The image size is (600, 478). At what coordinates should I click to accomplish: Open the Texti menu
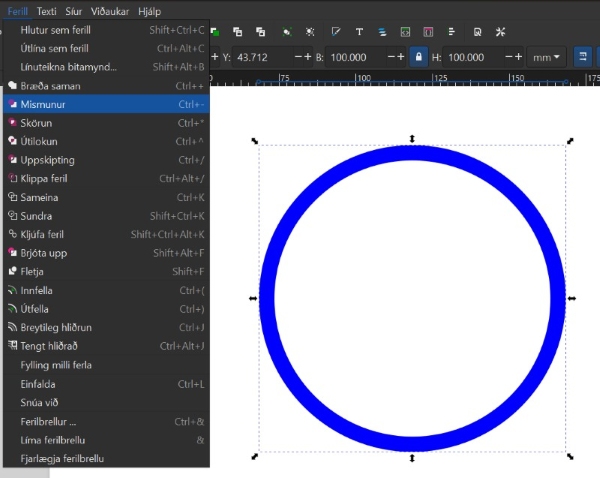click(47, 11)
